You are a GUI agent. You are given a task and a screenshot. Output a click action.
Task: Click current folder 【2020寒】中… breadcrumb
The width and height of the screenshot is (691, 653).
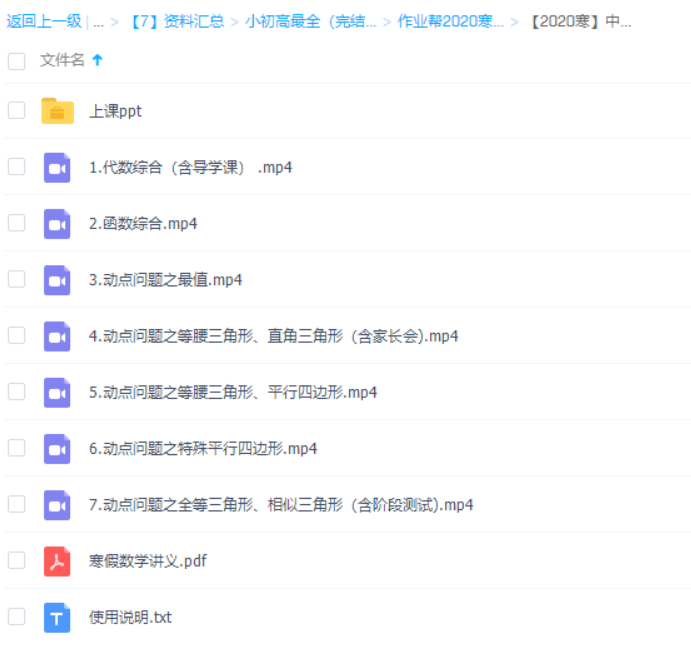tap(580, 21)
